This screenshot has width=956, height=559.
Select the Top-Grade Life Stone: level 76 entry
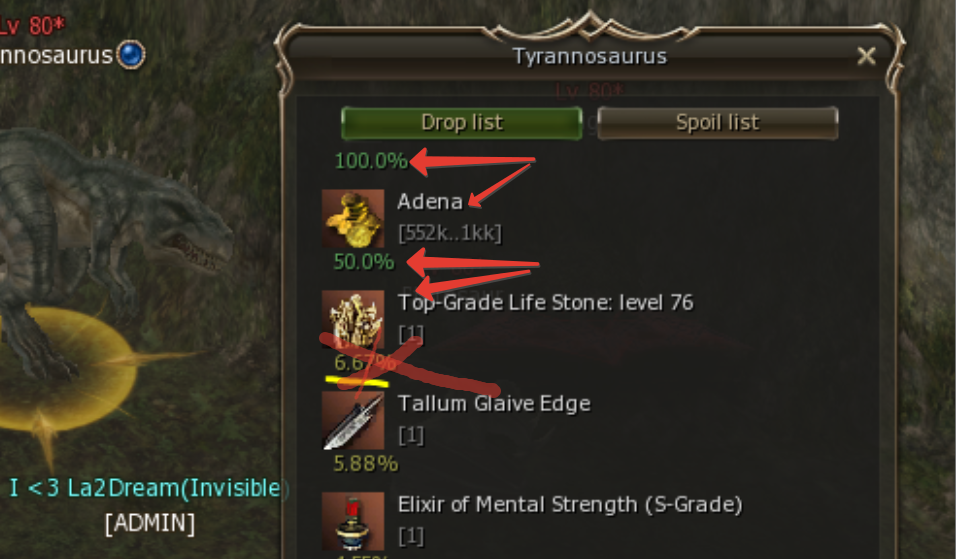click(545, 302)
